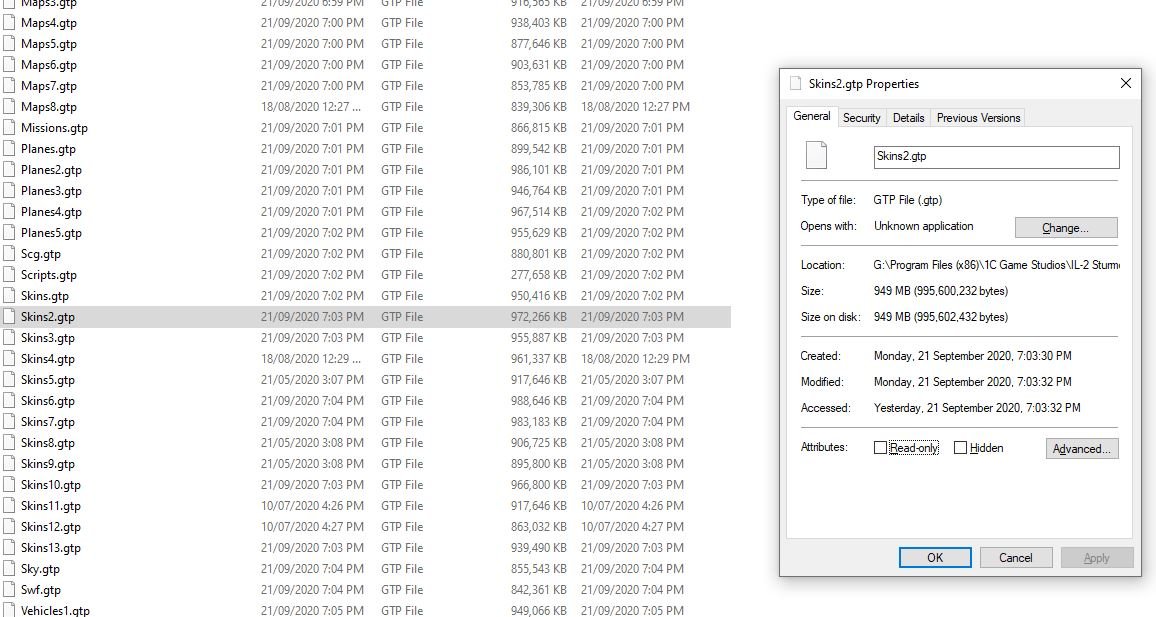This screenshot has height=617, width=1156.
Task: Click the file icon beside Skins9.gtp
Action: (x=9, y=464)
